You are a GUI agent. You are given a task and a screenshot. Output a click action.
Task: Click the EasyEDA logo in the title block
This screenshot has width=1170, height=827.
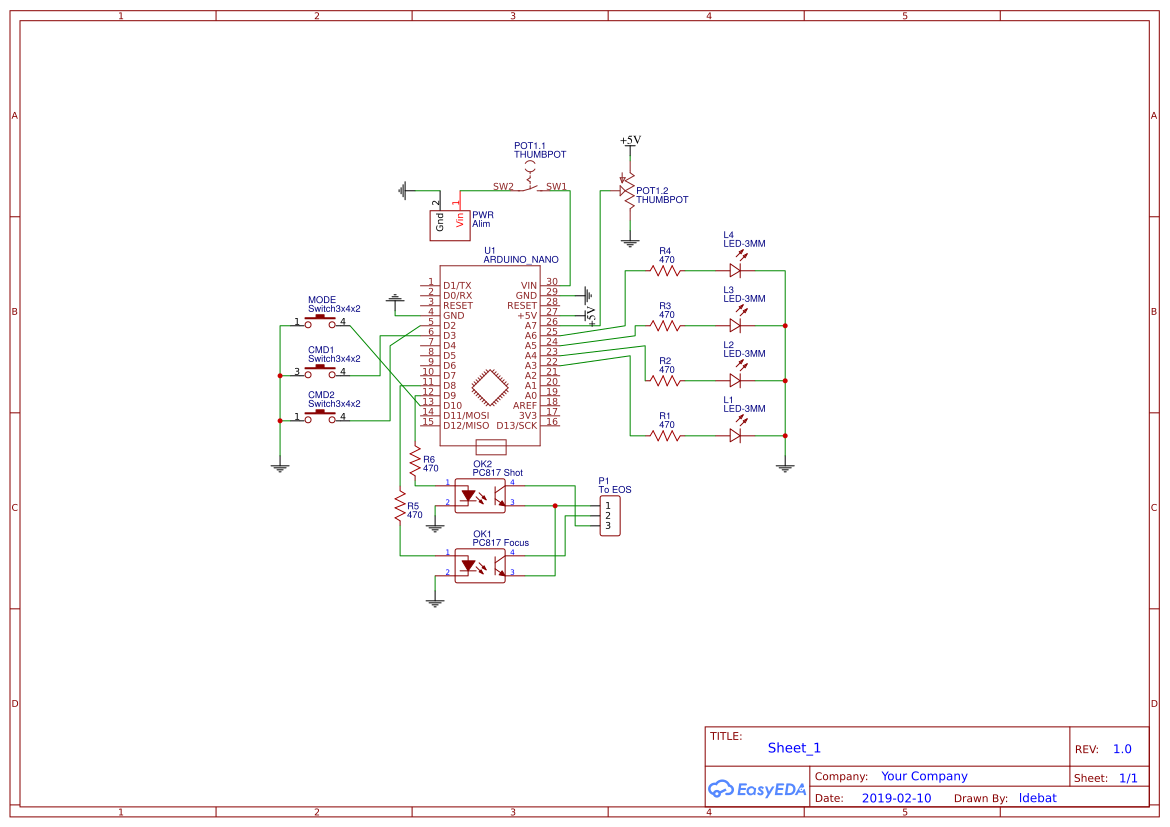pos(755,789)
